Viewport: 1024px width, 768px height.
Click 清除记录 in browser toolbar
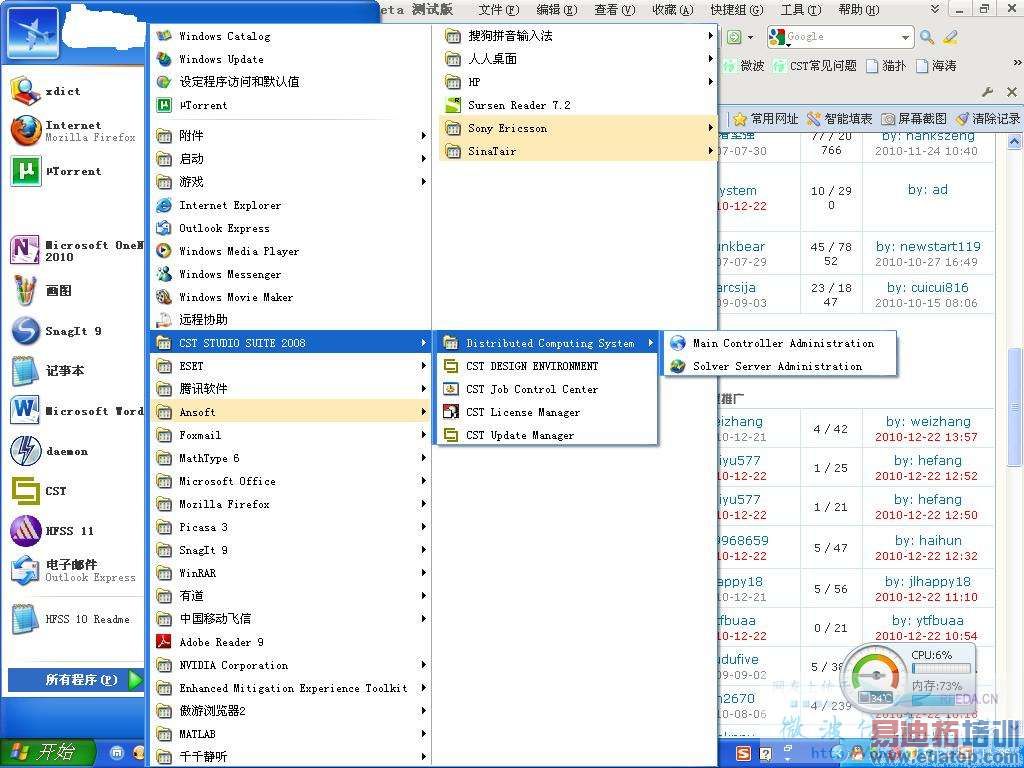(x=987, y=118)
